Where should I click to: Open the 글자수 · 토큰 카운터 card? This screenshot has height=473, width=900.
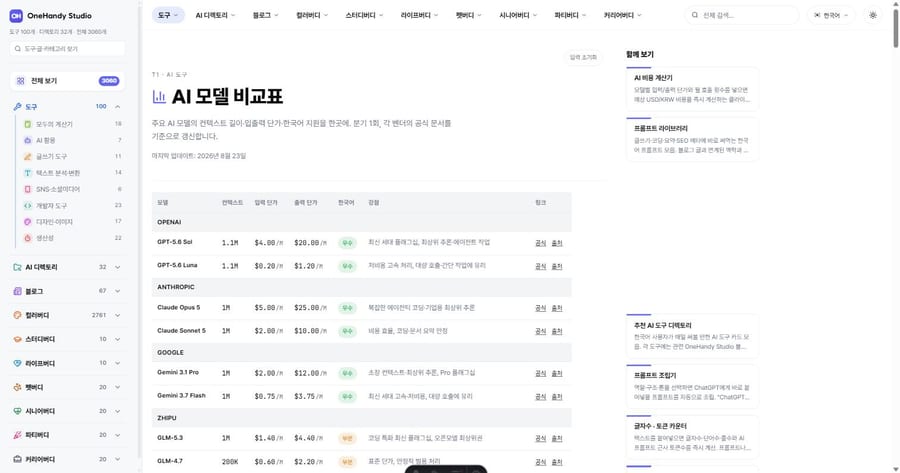[x=692, y=437]
